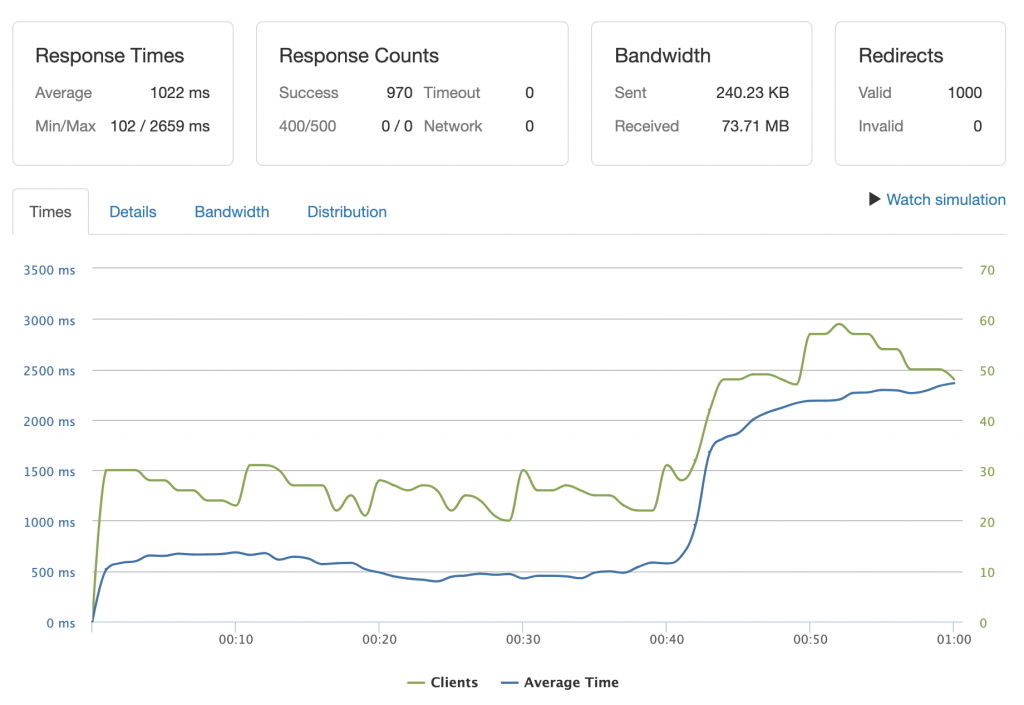
Task: Click the 00:40 time axis label
Action: coord(667,640)
